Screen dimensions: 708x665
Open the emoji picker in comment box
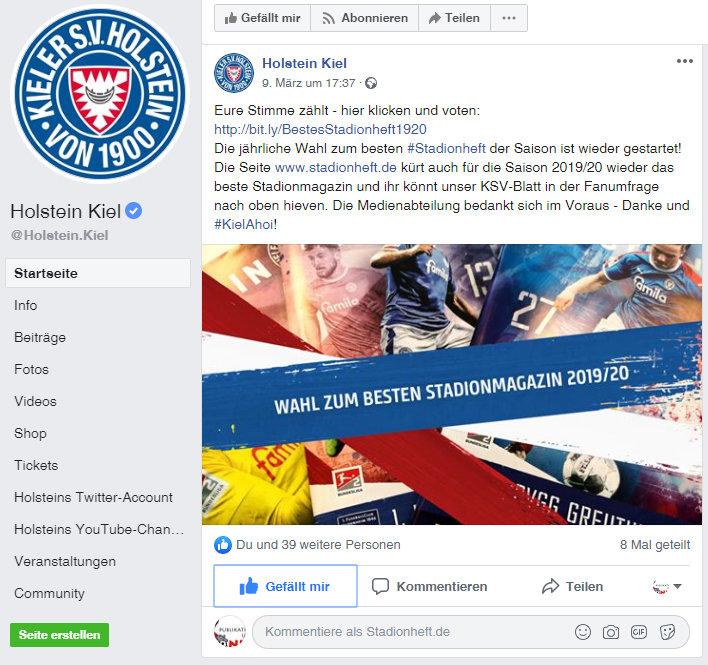[583, 632]
